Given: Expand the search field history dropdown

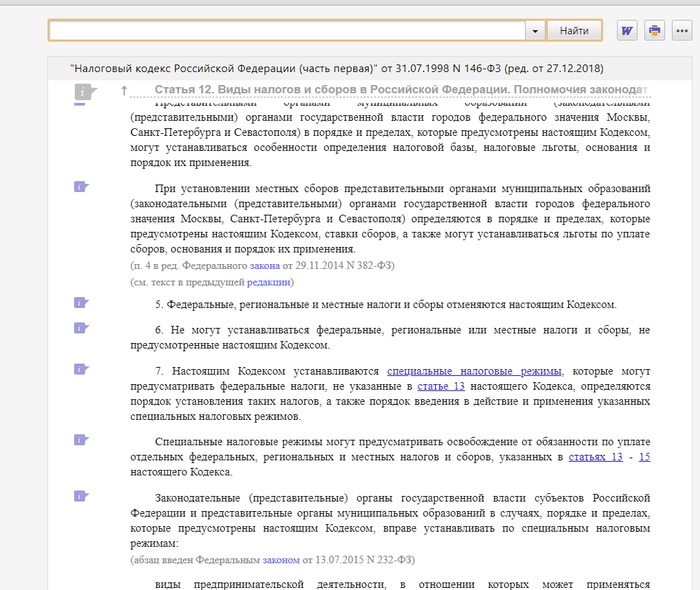Looking at the screenshot, I should tap(535, 31).
